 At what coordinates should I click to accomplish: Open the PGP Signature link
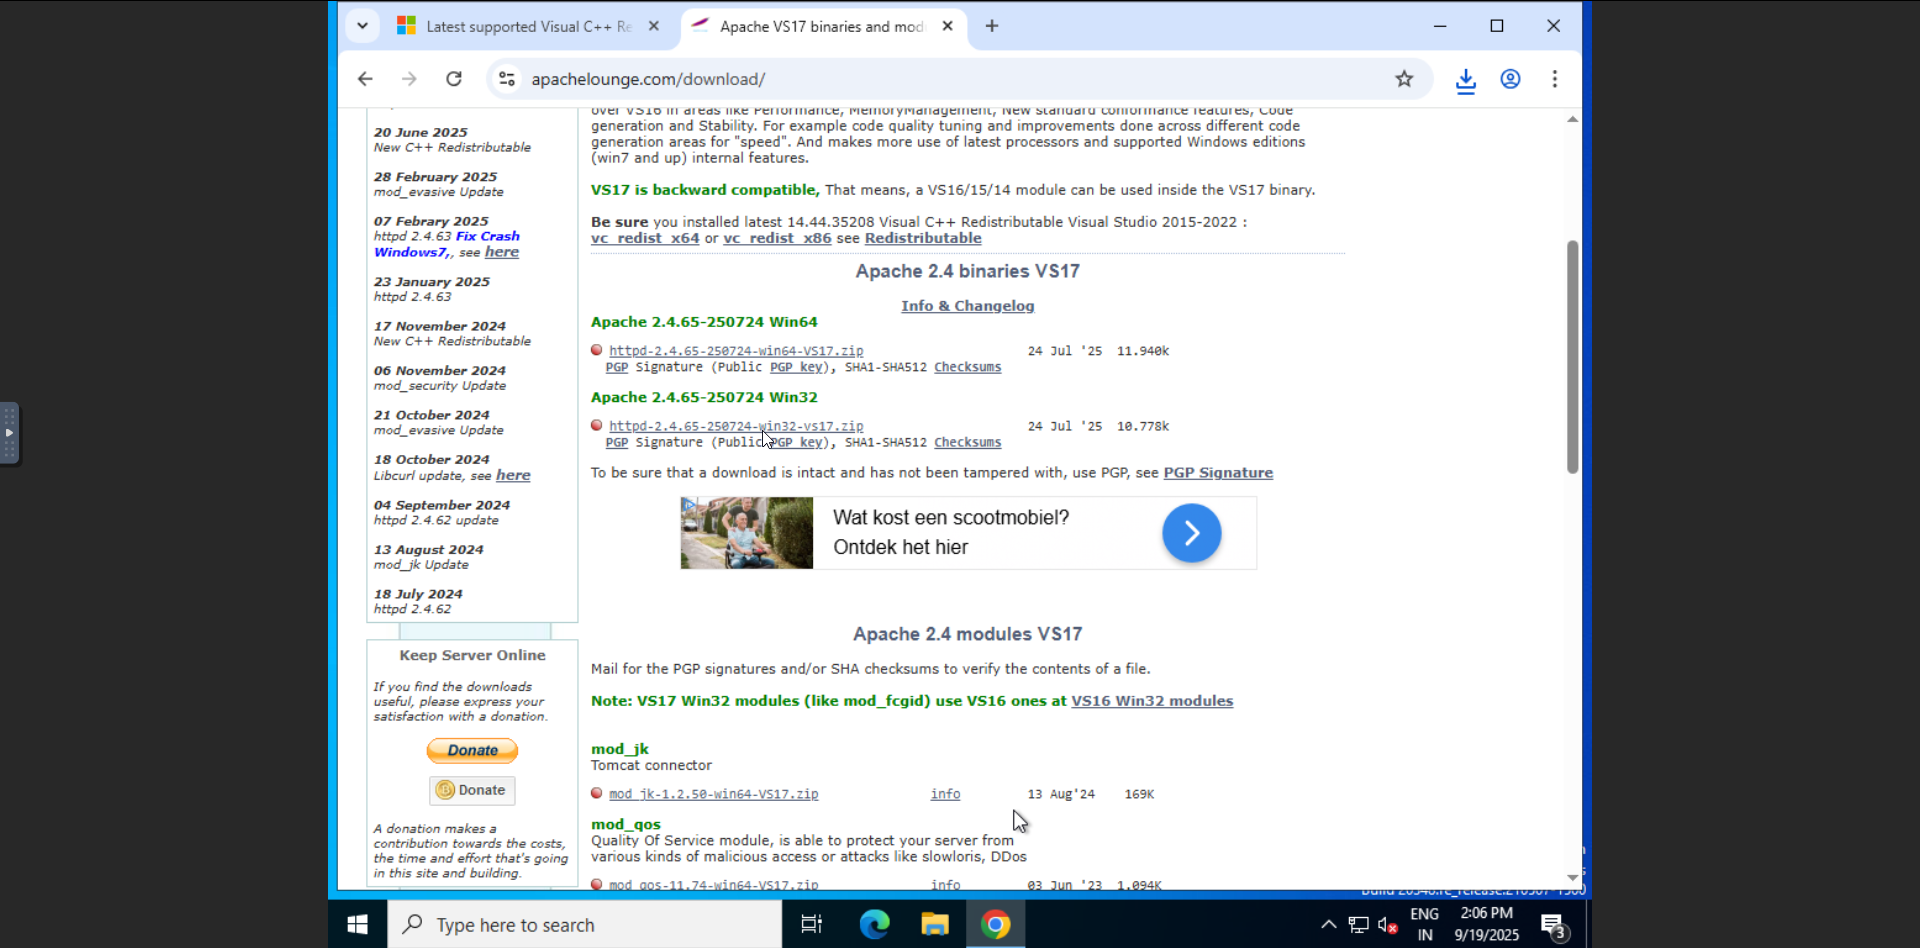pos(1218,473)
